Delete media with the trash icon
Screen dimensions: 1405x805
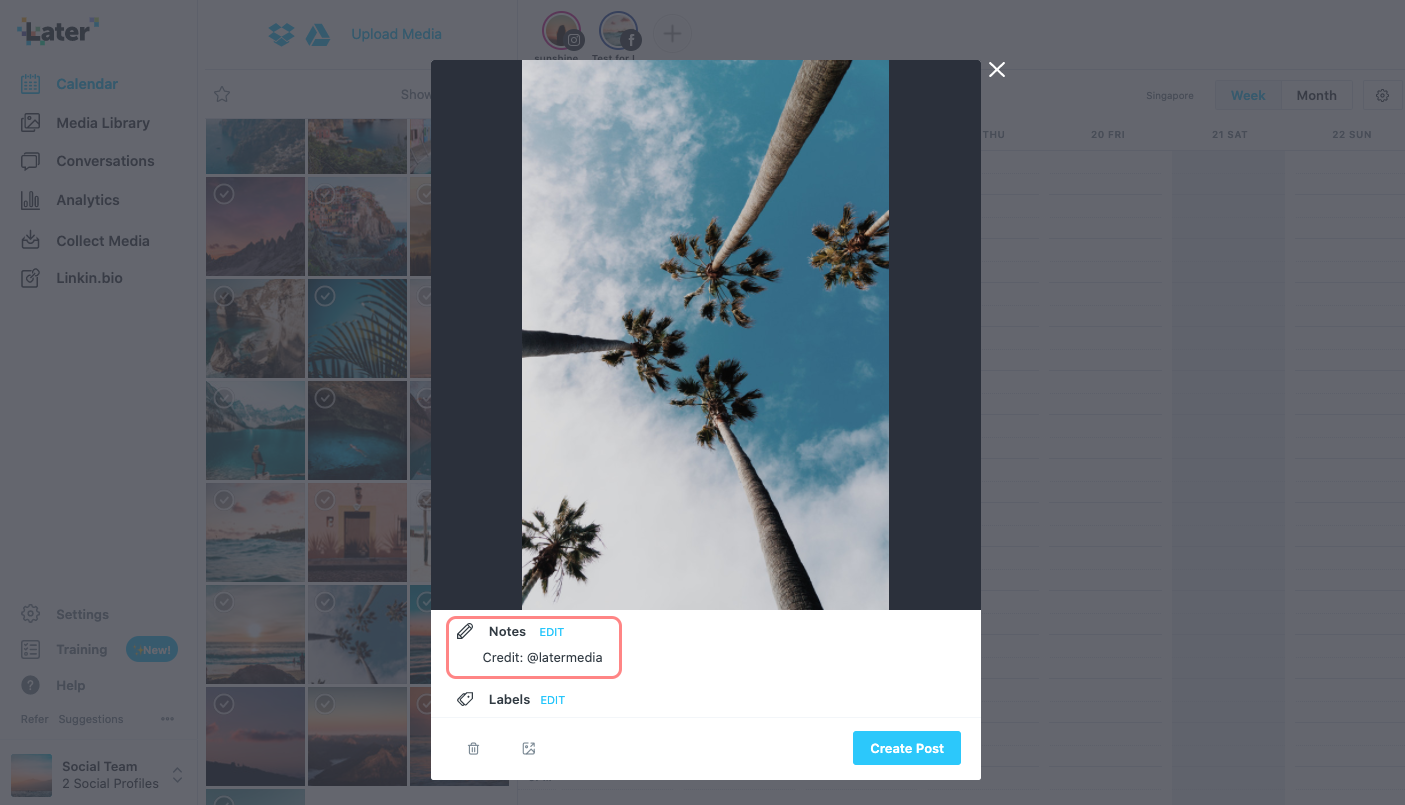tap(474, 748)
